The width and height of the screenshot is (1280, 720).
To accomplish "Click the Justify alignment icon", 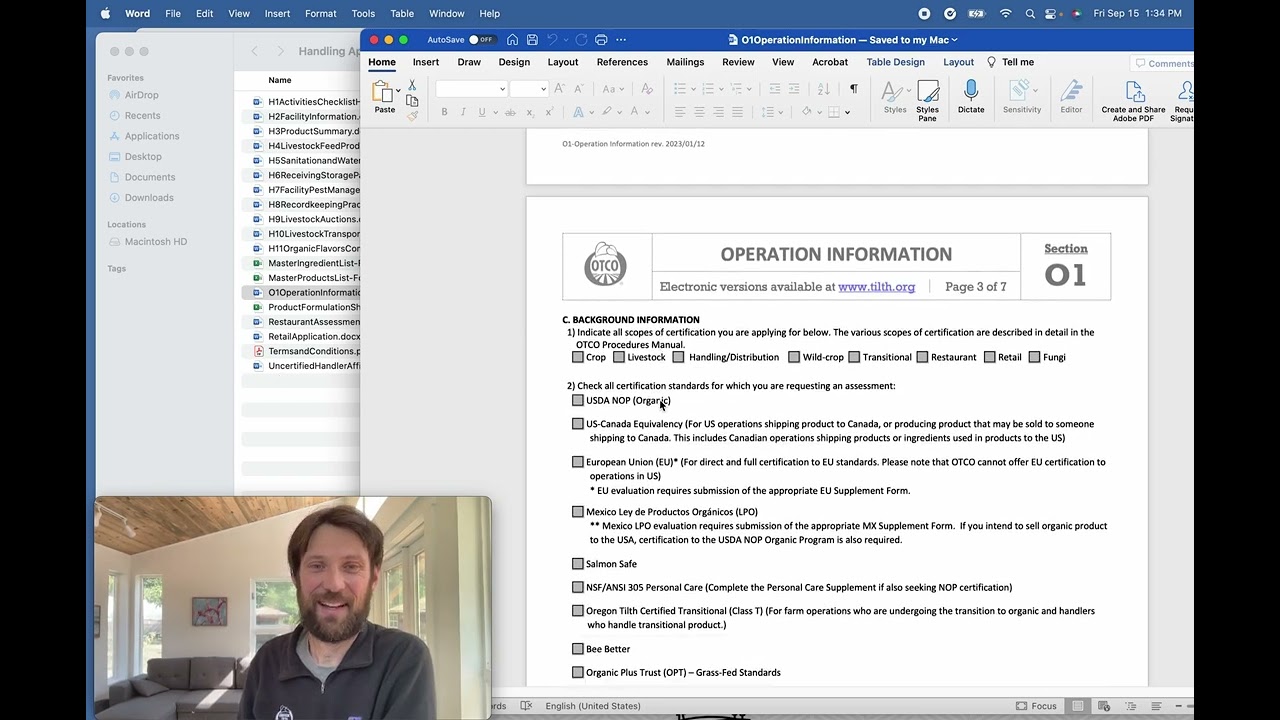I will [x=738, y=112].
